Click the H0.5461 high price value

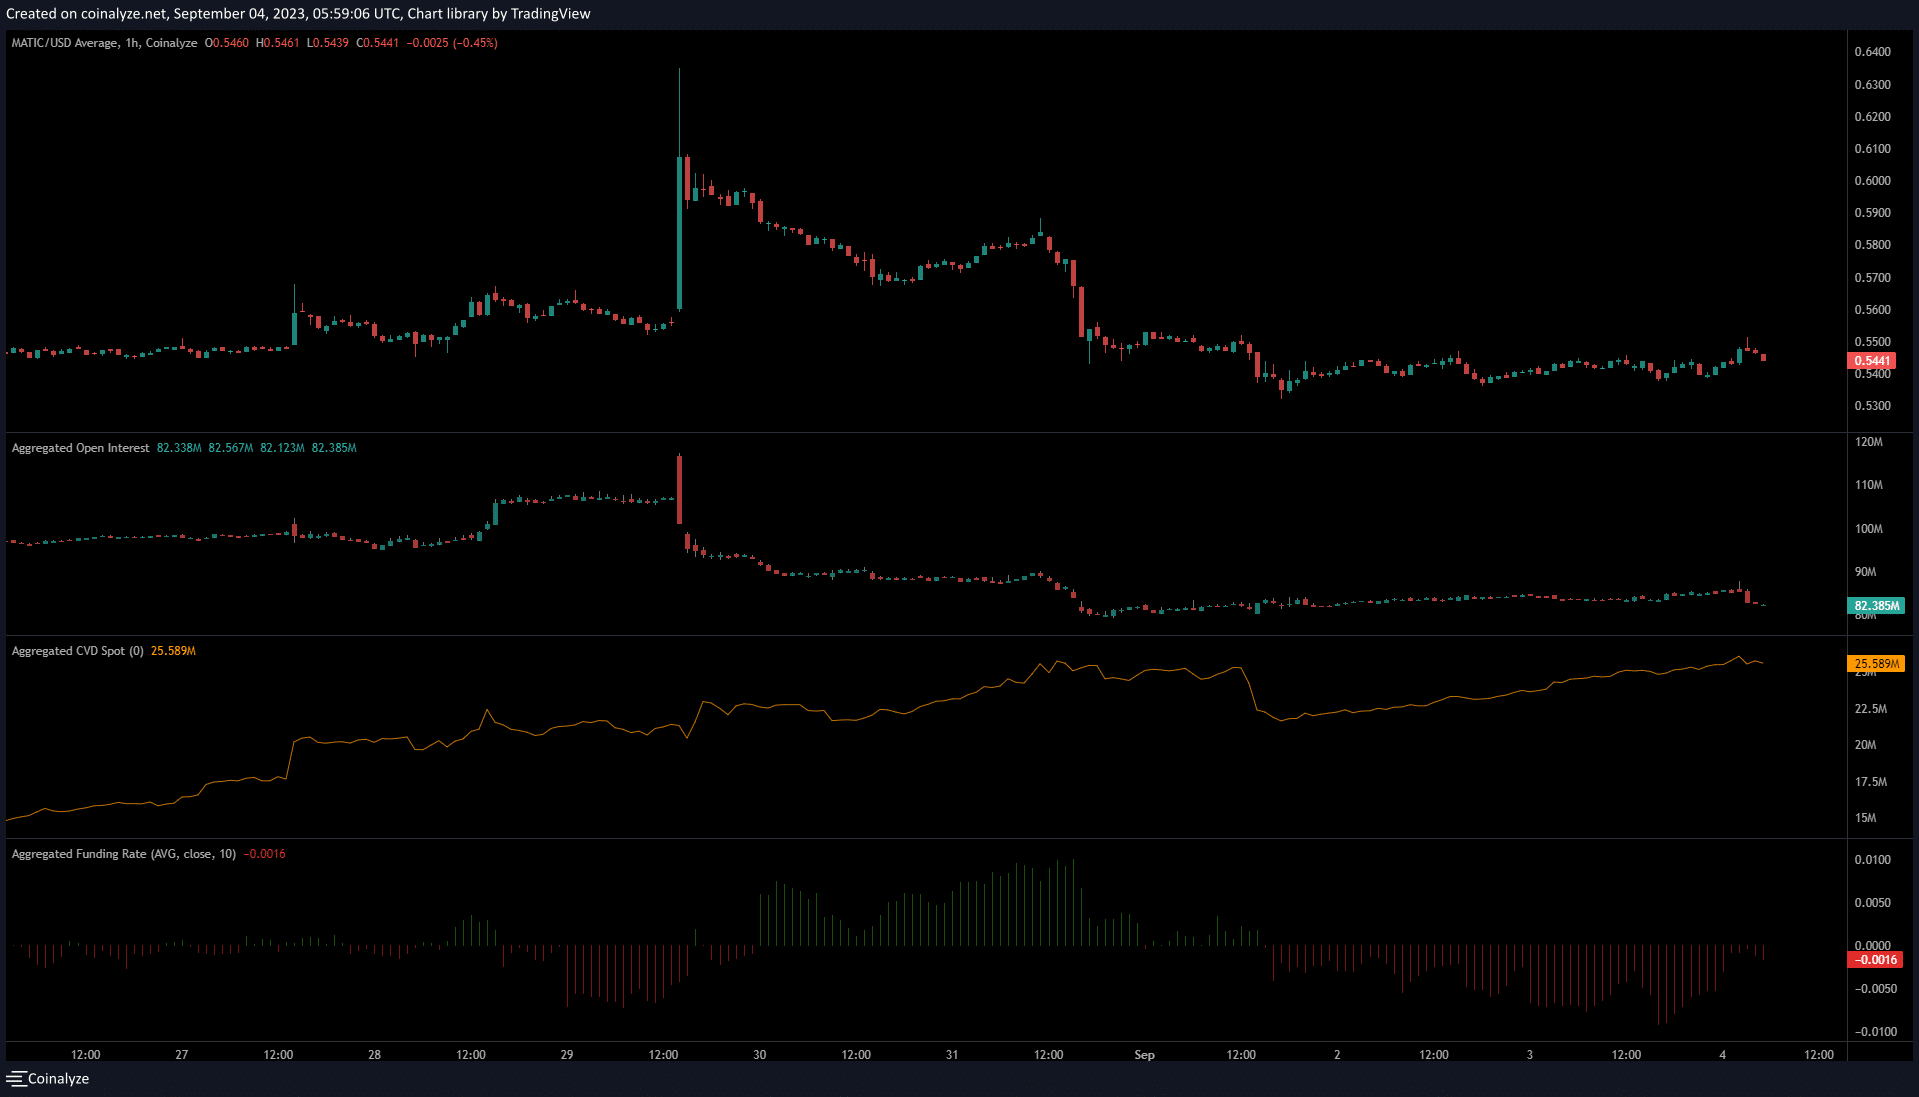277,43
